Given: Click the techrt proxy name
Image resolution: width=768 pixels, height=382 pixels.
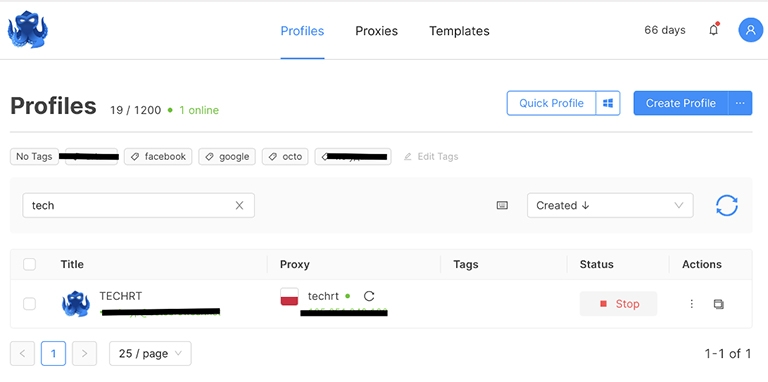Looking at the screenshot, I should point(323,296).
